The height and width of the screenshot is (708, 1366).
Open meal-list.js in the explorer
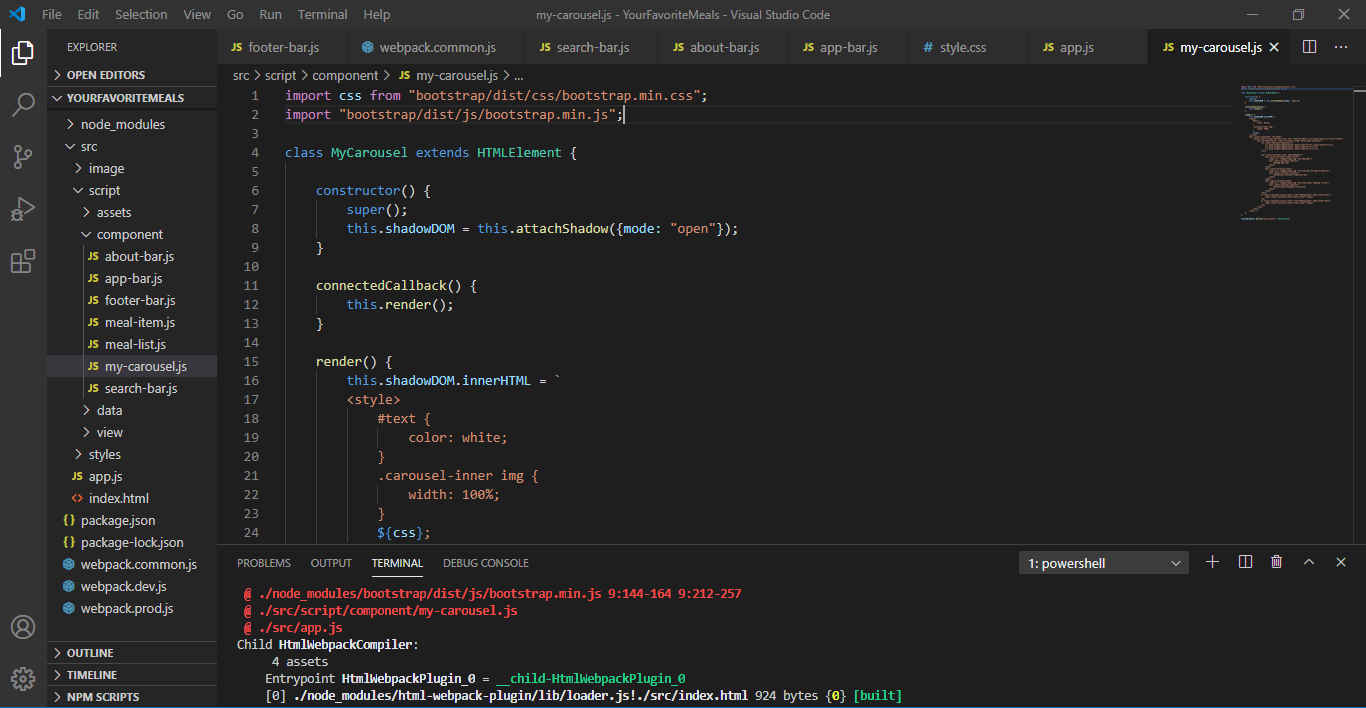tap(132, 344)
